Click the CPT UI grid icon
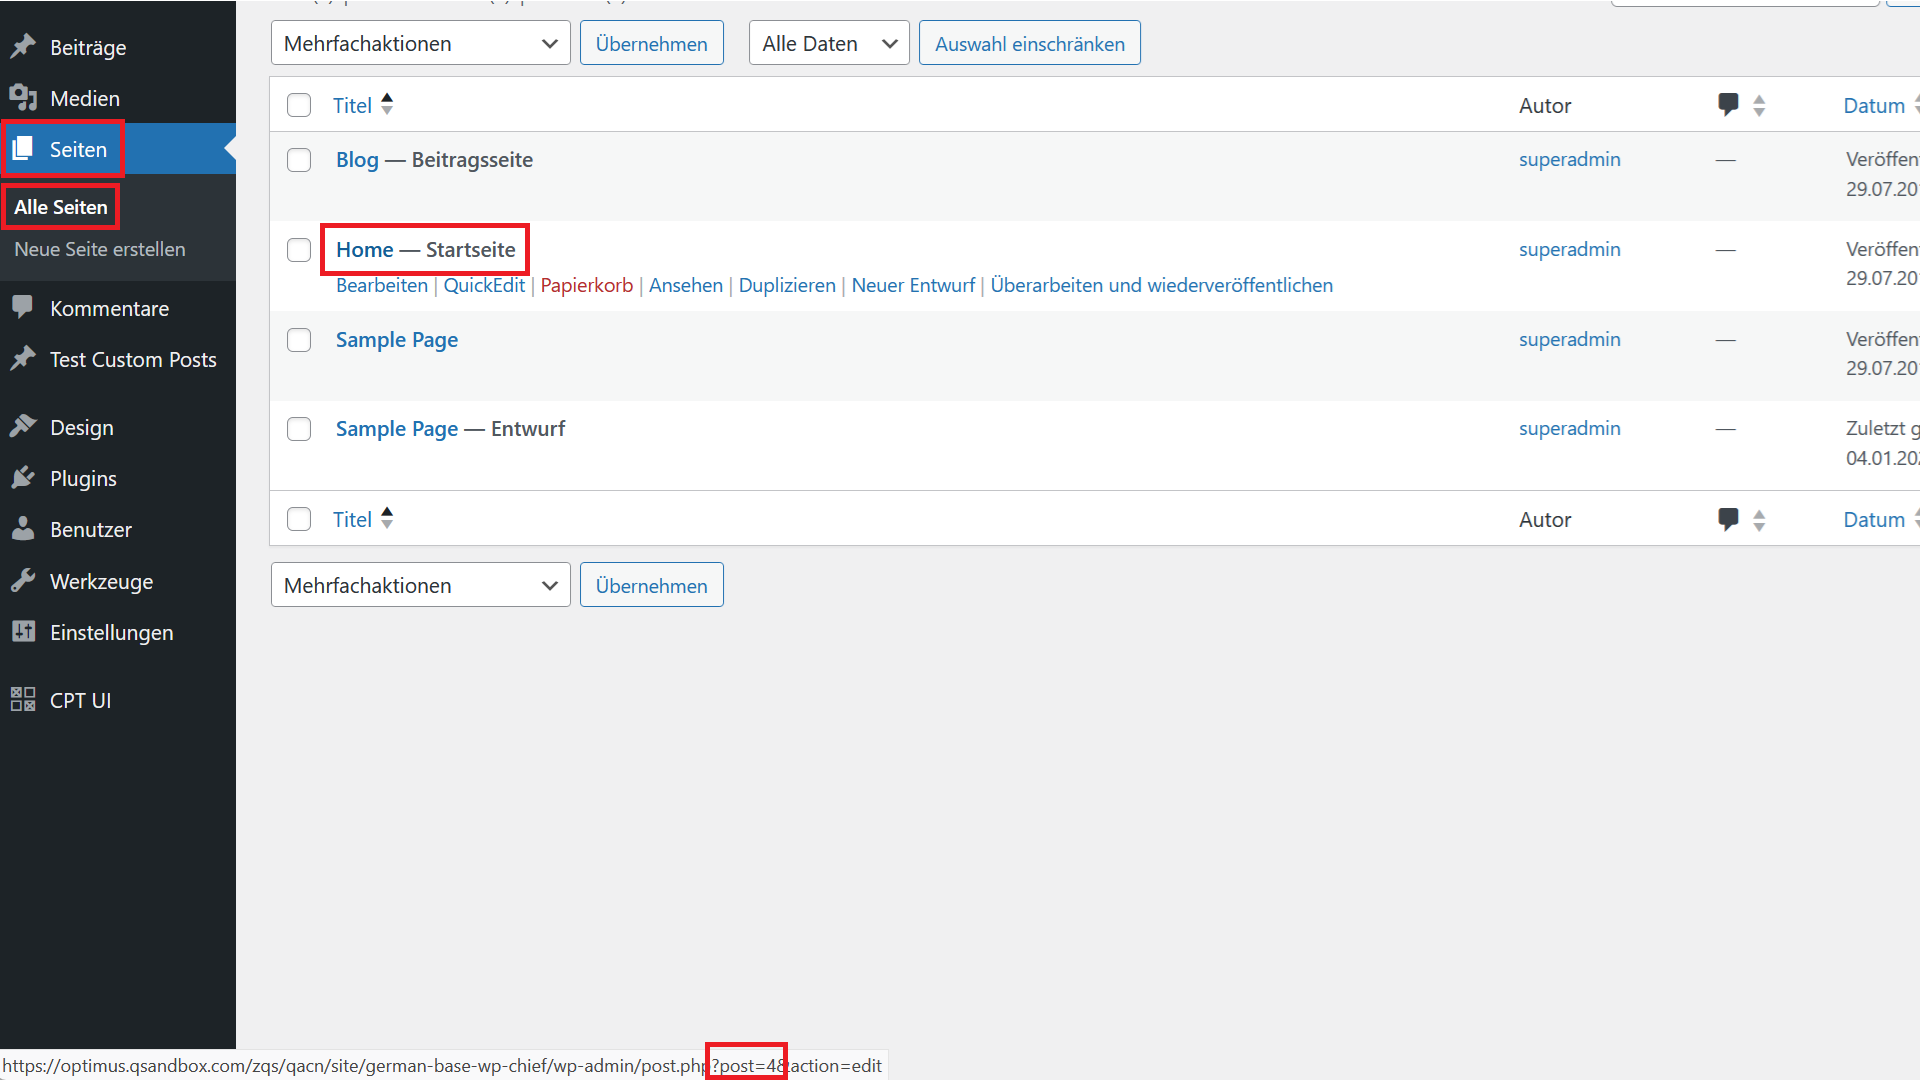Image resolution: width=1920 pixels, height=1080 pixels. click(x=23, y=699)
